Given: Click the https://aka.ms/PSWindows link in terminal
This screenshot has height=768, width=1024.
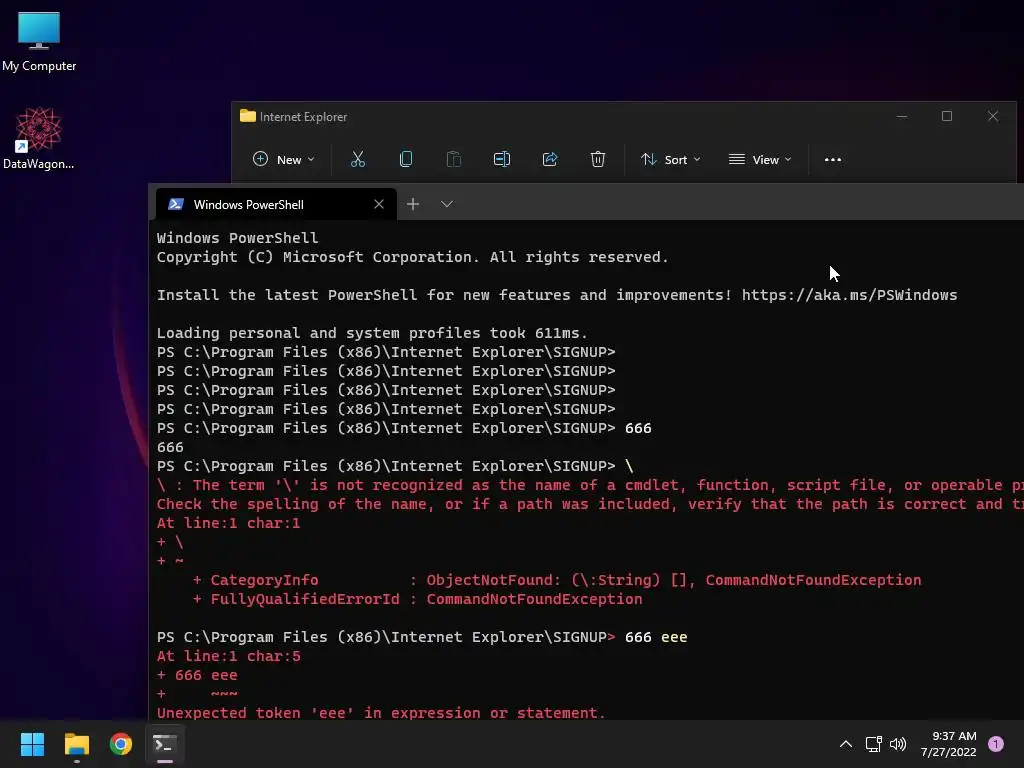Looking at the screenshot, I should pyautogui.click(x=849, y=295).
